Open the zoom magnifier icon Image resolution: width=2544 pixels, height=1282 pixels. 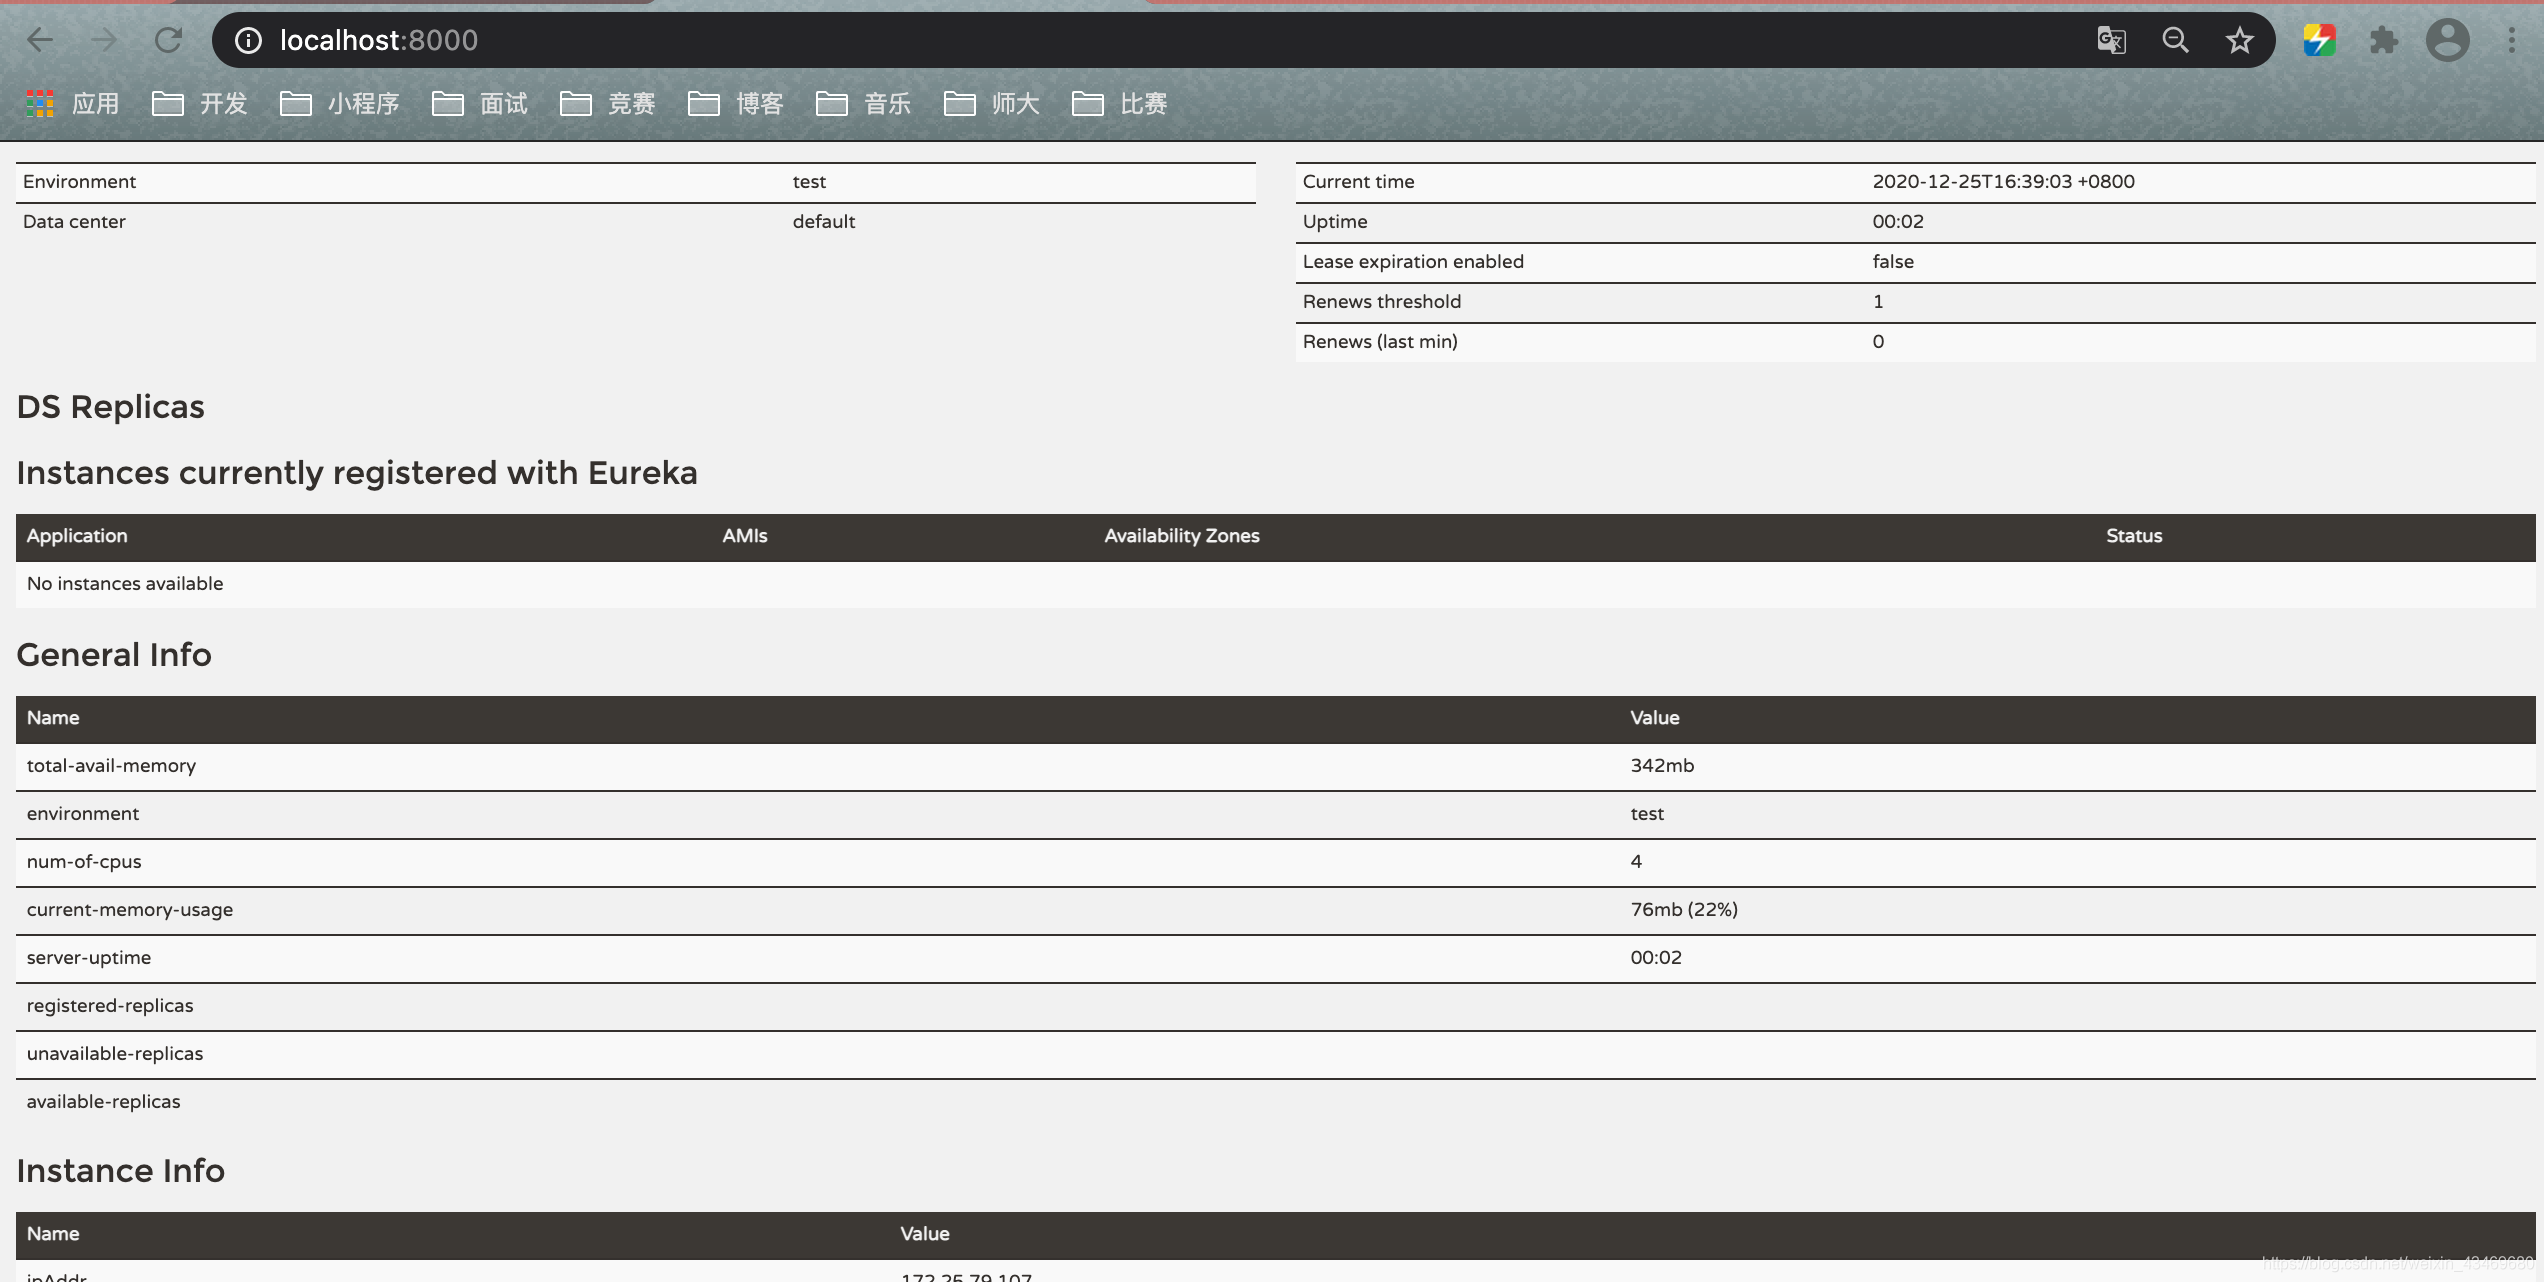(x=2175, y=40)
